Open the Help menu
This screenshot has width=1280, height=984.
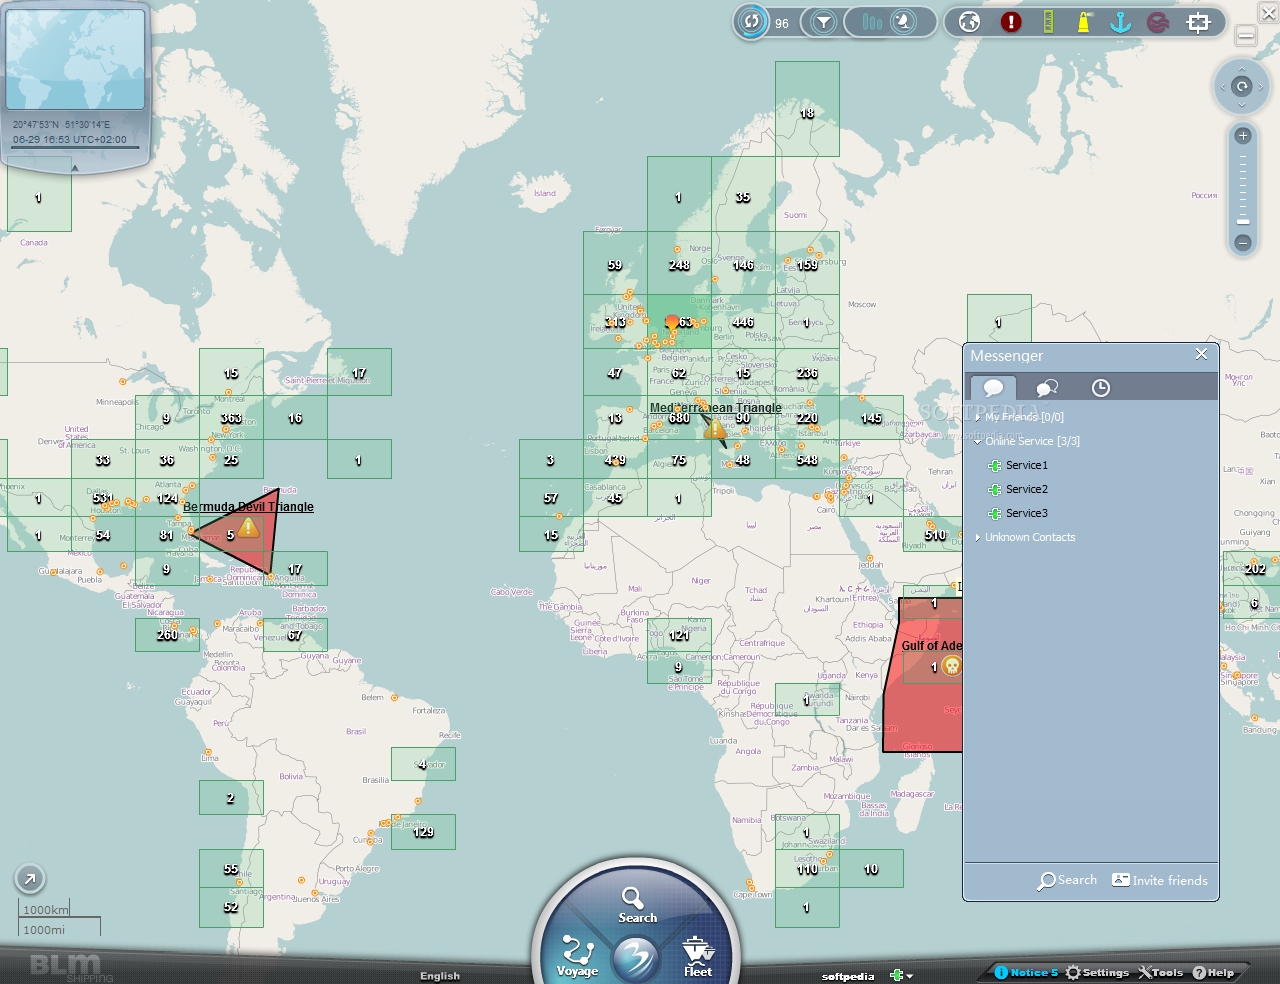(x=1213, y=972)
